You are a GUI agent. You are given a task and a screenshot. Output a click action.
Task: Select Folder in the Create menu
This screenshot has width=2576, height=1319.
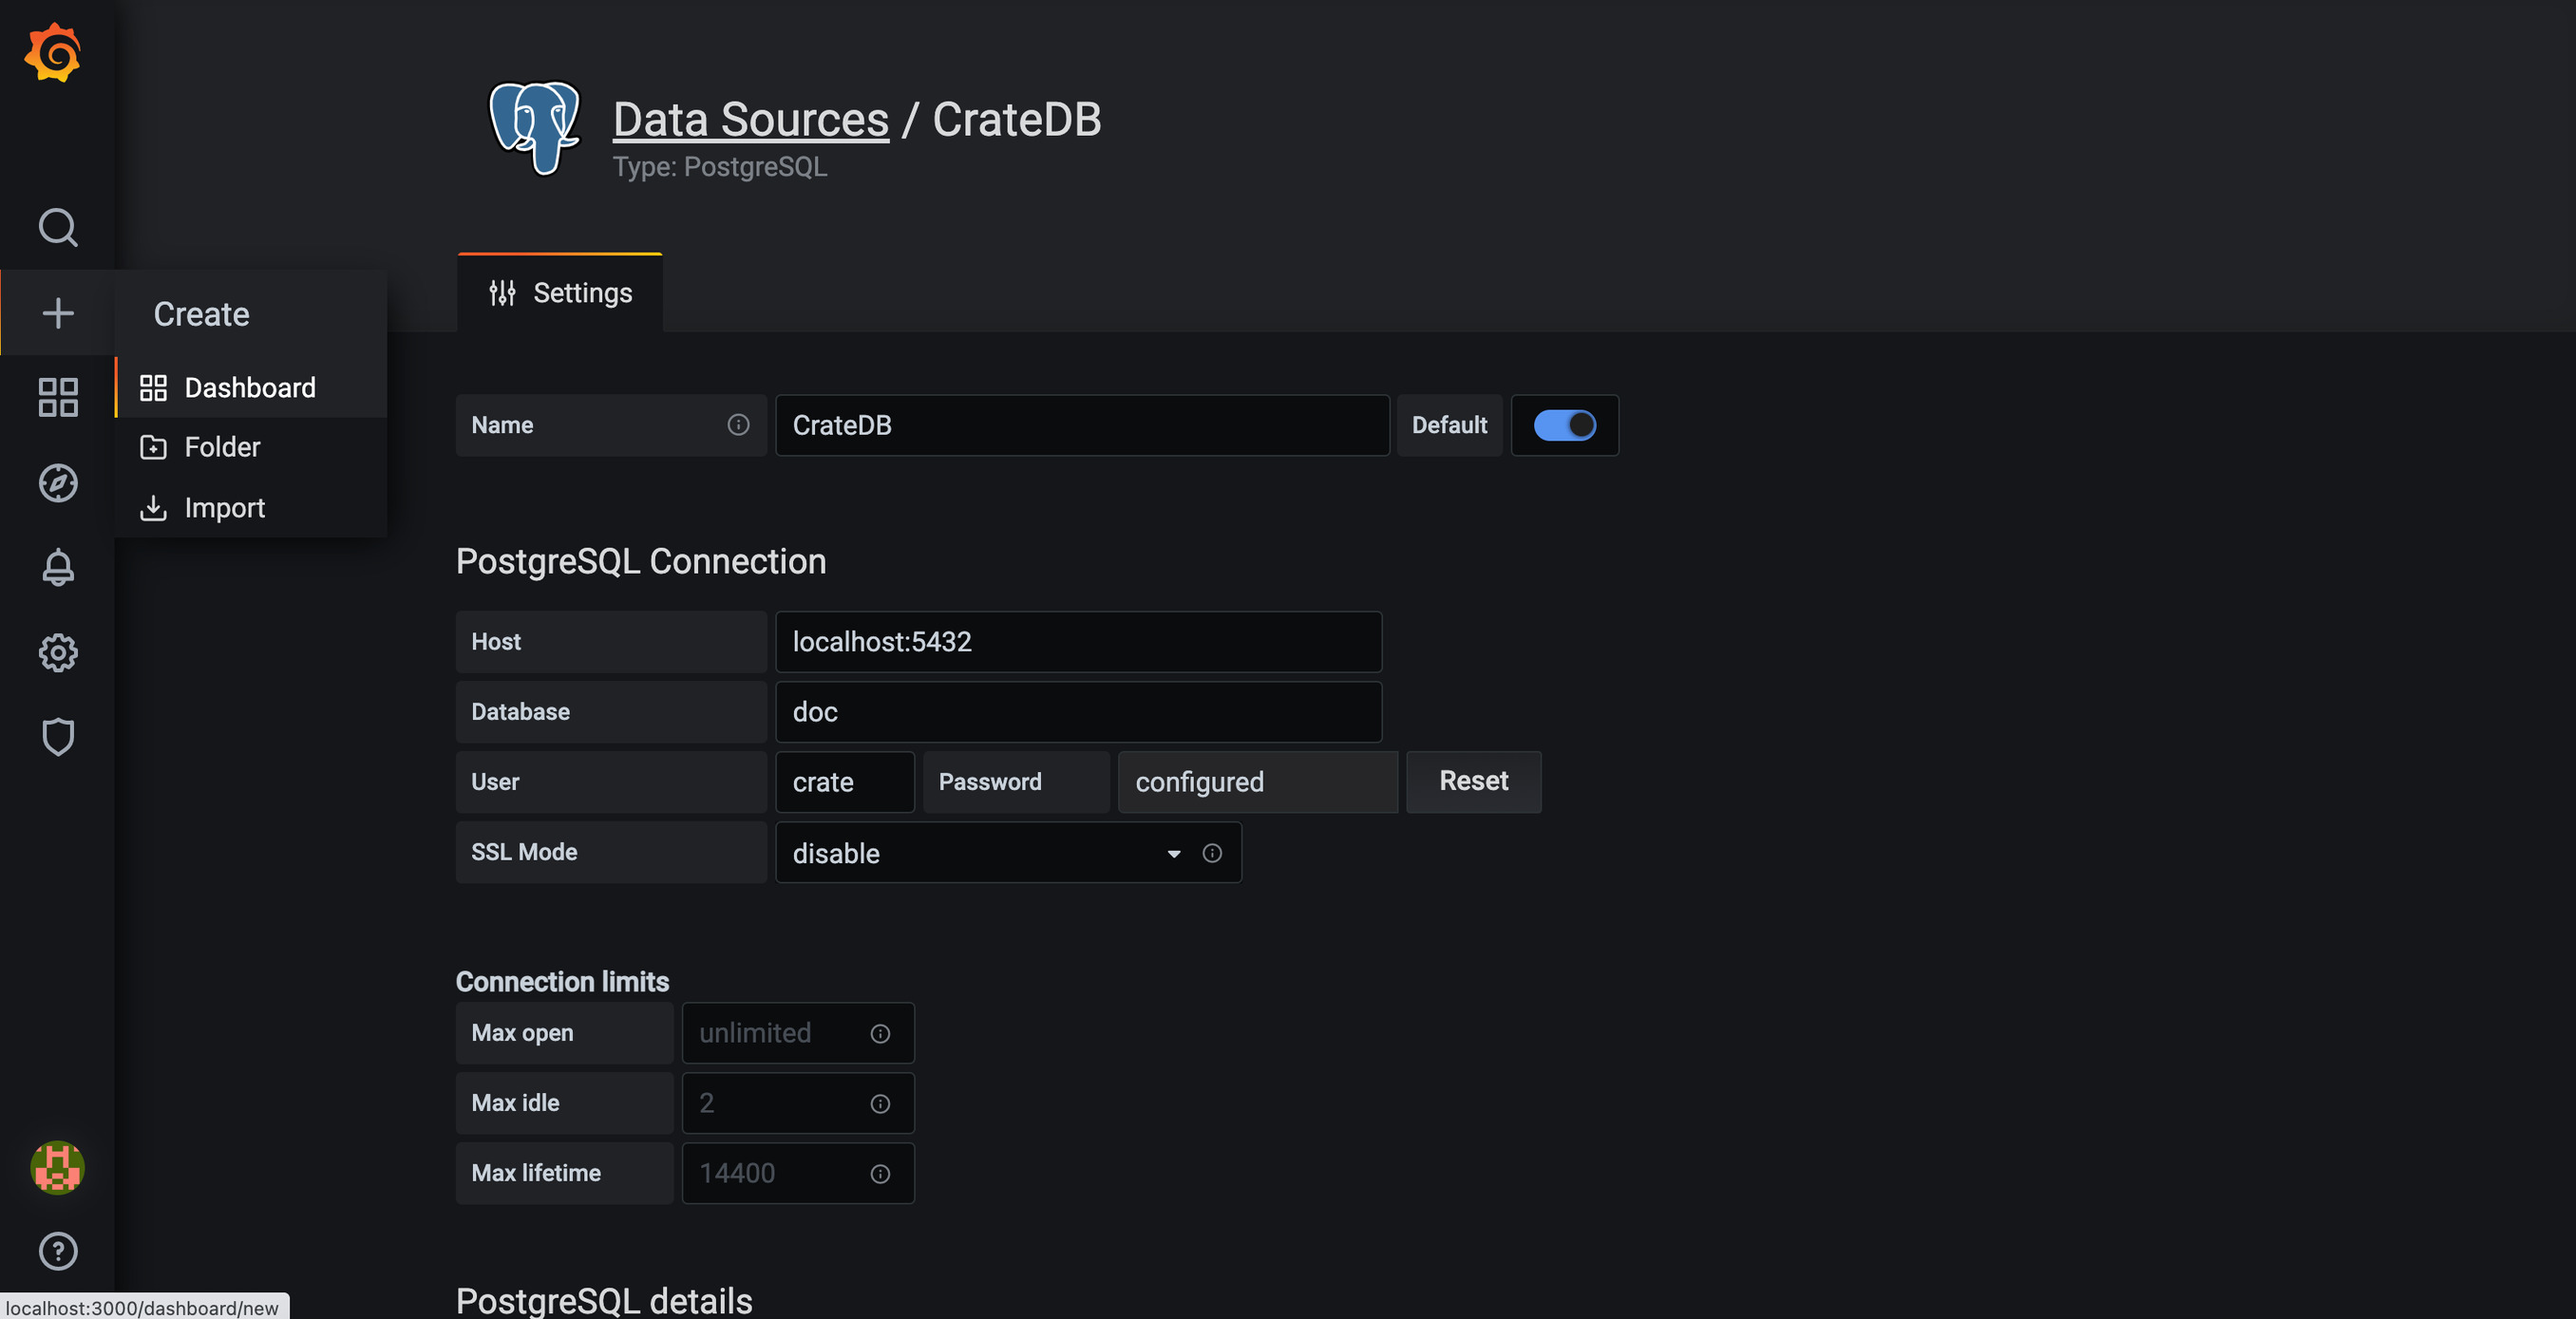coord(251,447)
